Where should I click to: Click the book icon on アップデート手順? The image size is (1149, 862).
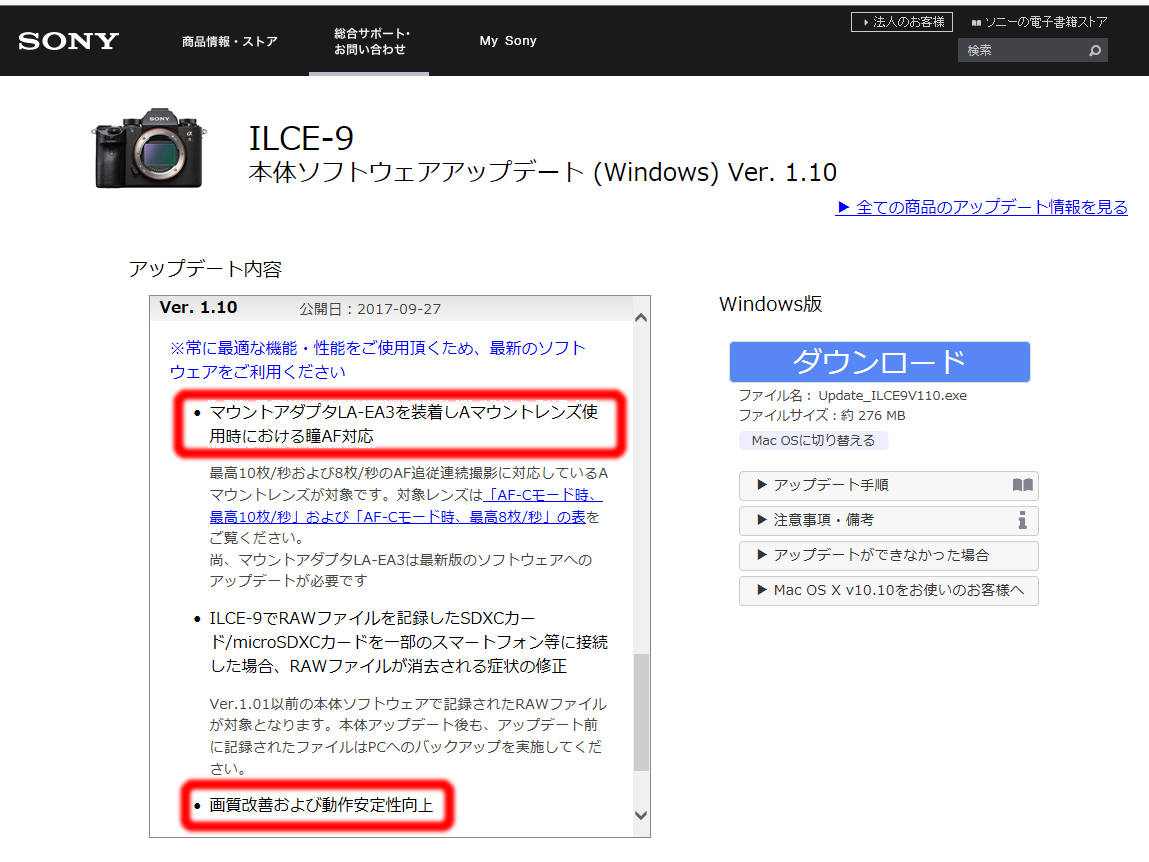(1022, 485)
